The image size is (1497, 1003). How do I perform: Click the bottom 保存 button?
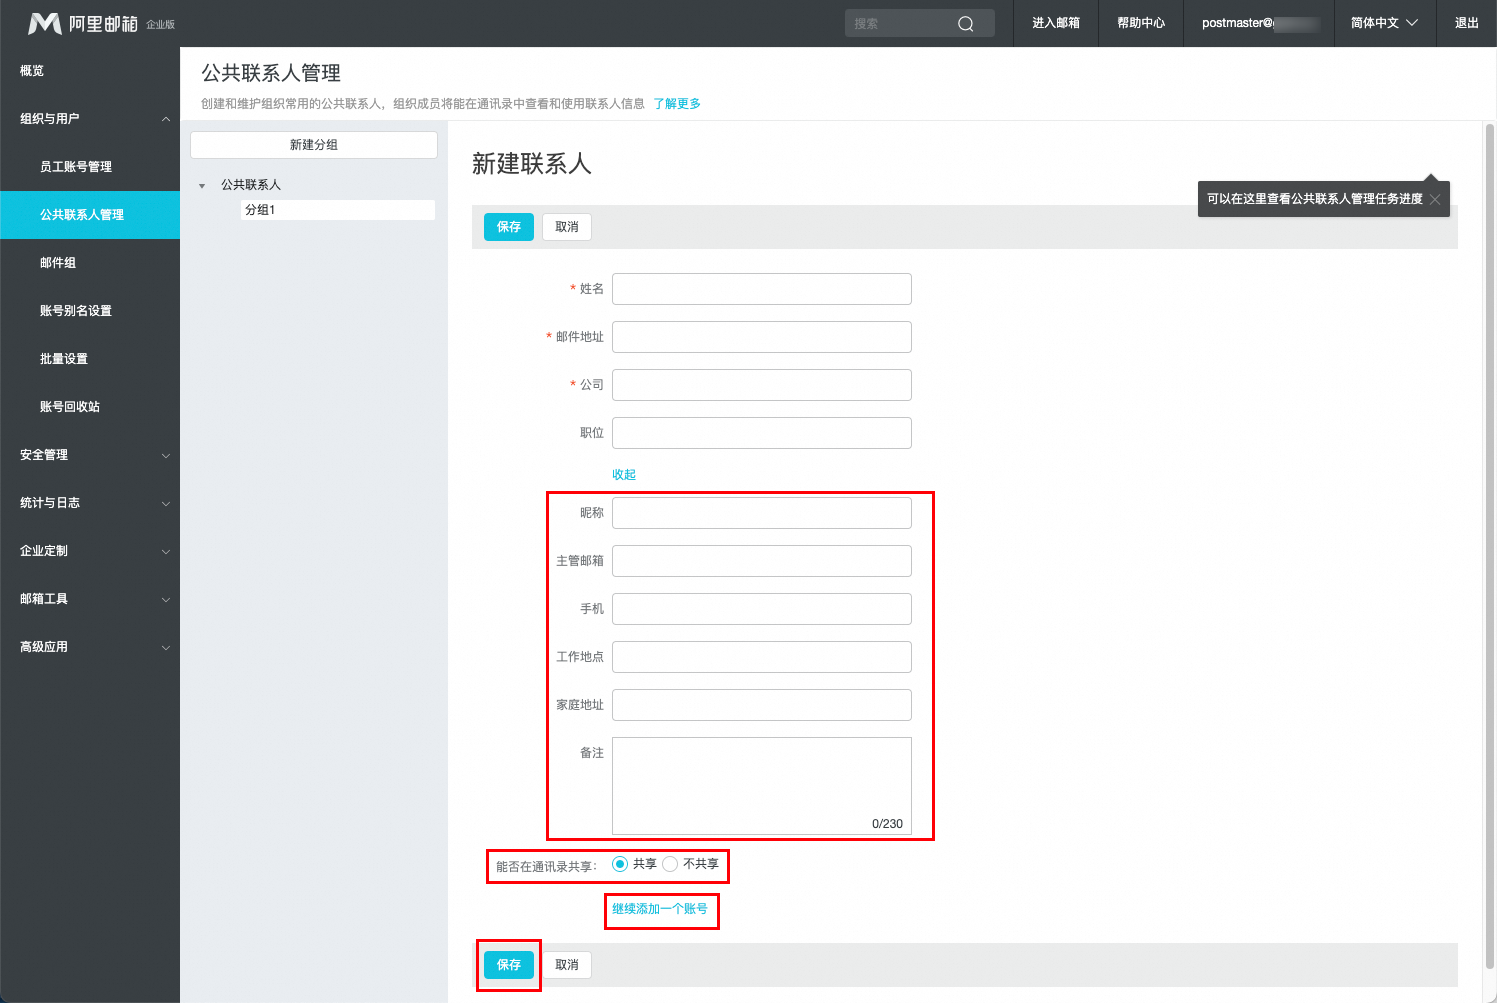(509, 965)
